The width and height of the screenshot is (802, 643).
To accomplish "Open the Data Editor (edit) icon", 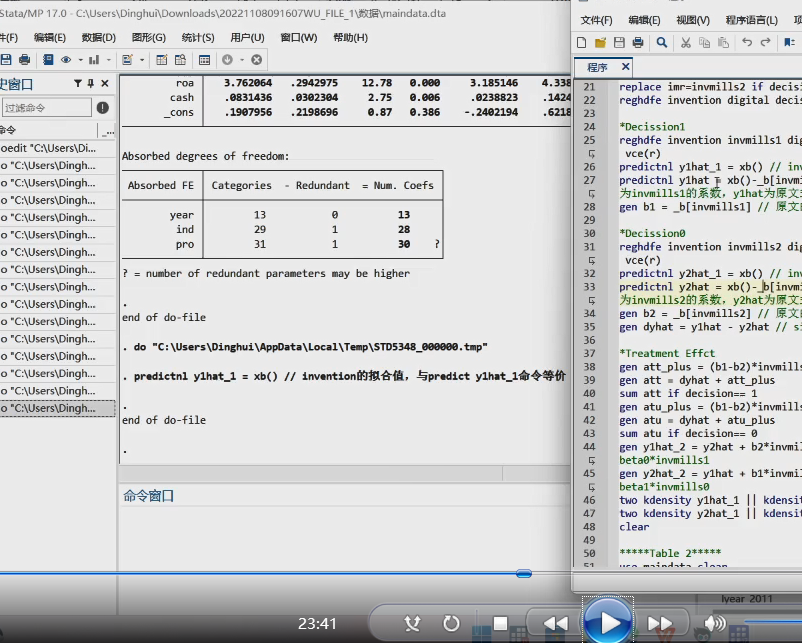I will tap(162, 60).
